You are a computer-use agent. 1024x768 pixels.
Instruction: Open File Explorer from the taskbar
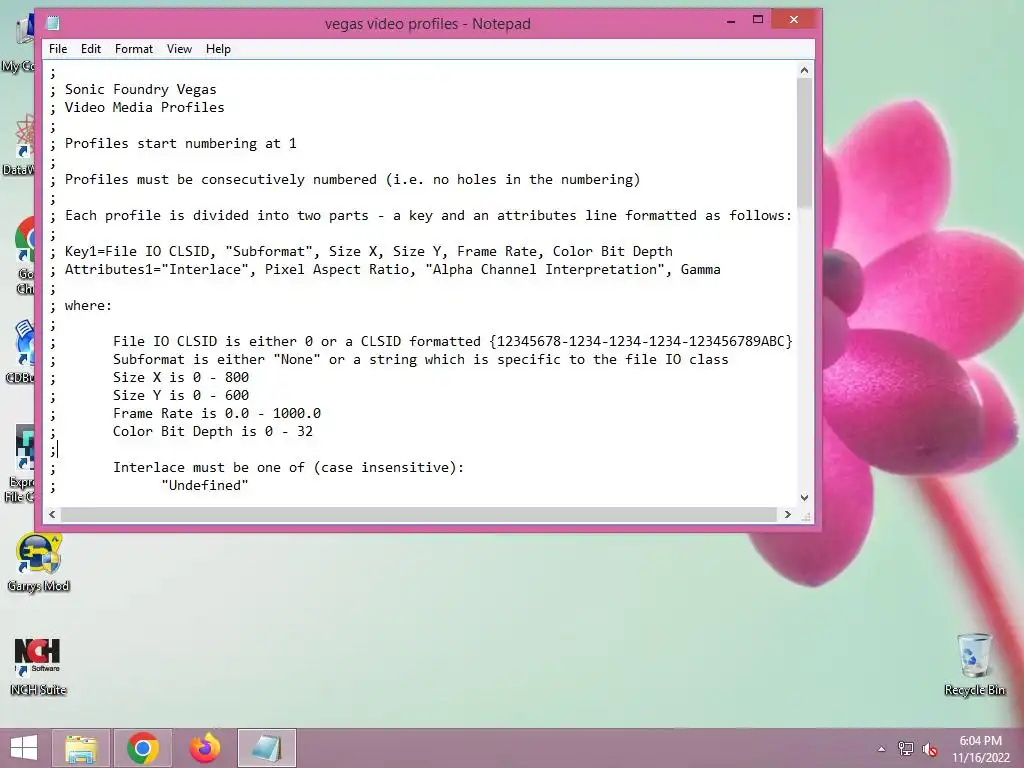81,748
